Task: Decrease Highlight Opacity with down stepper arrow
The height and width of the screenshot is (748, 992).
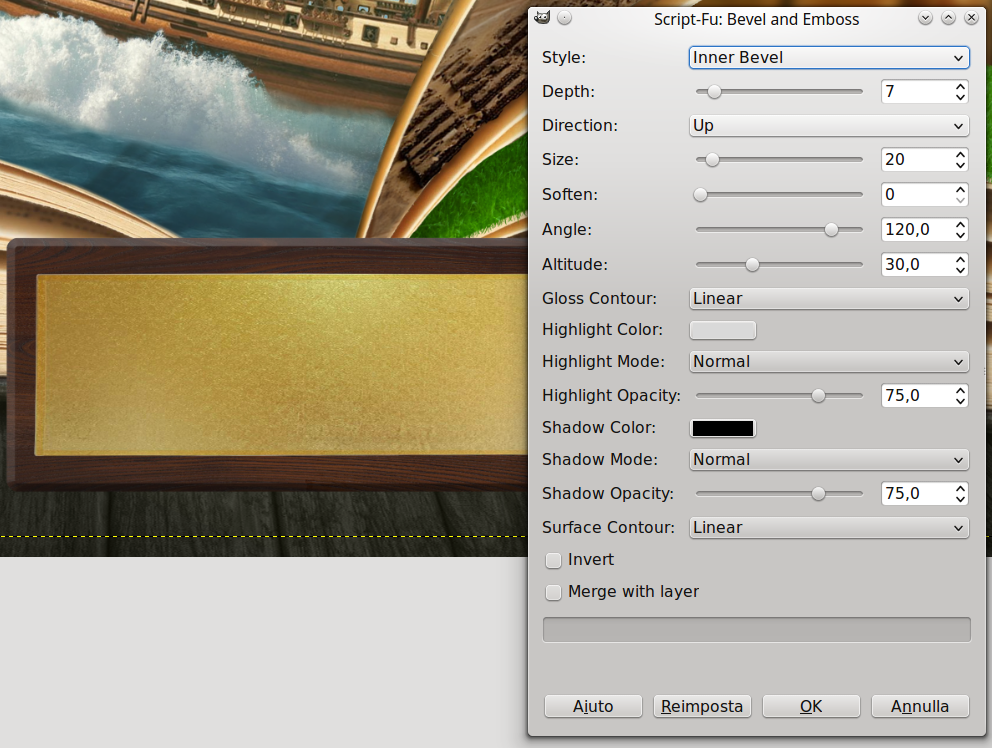Action: [x=960, y=401]
